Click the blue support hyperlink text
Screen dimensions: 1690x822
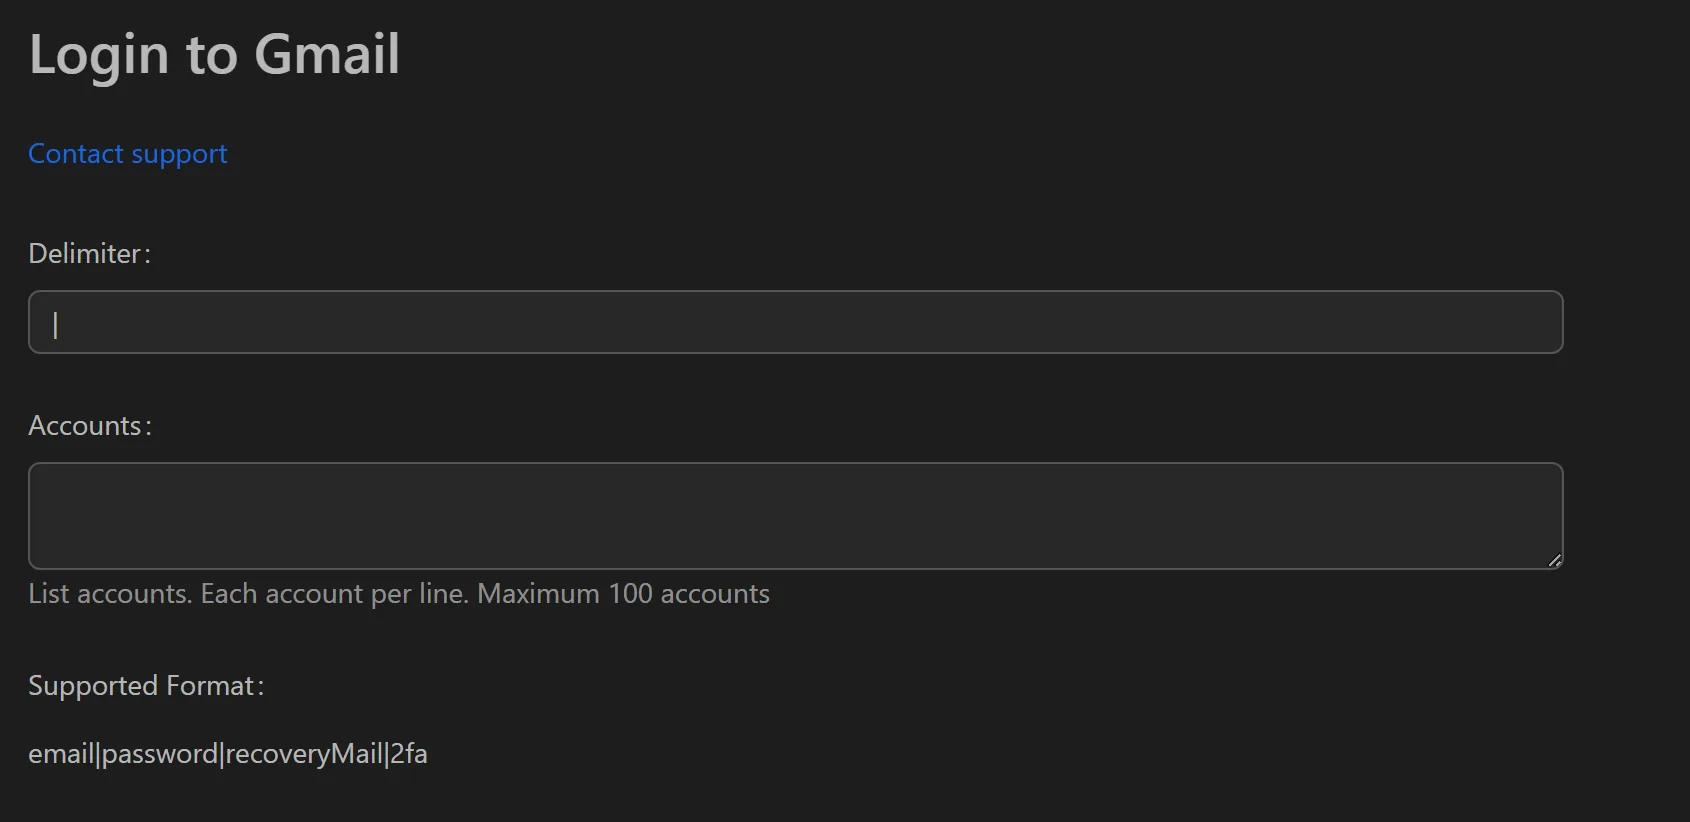pyautogui.click(x=127, y=154)
